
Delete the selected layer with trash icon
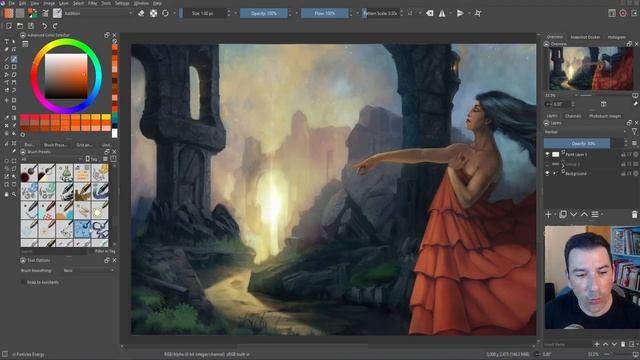click(634, 214)
